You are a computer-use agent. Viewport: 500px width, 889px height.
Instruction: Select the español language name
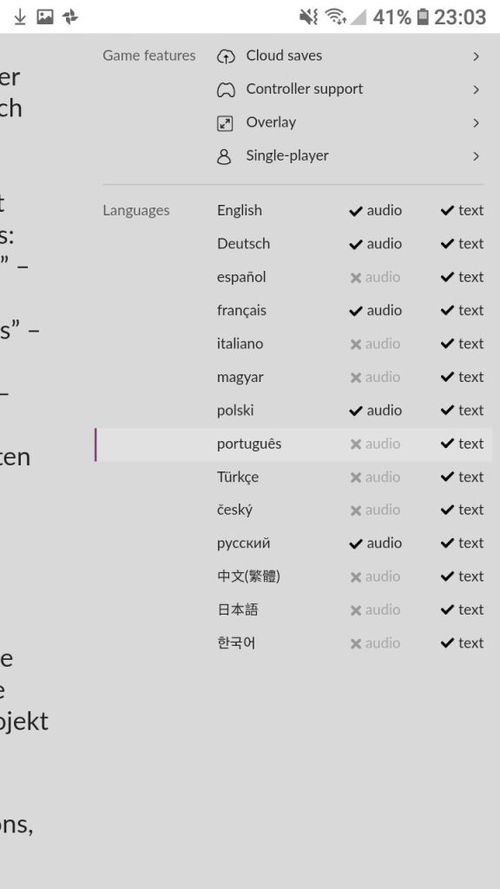coord(241,277)
